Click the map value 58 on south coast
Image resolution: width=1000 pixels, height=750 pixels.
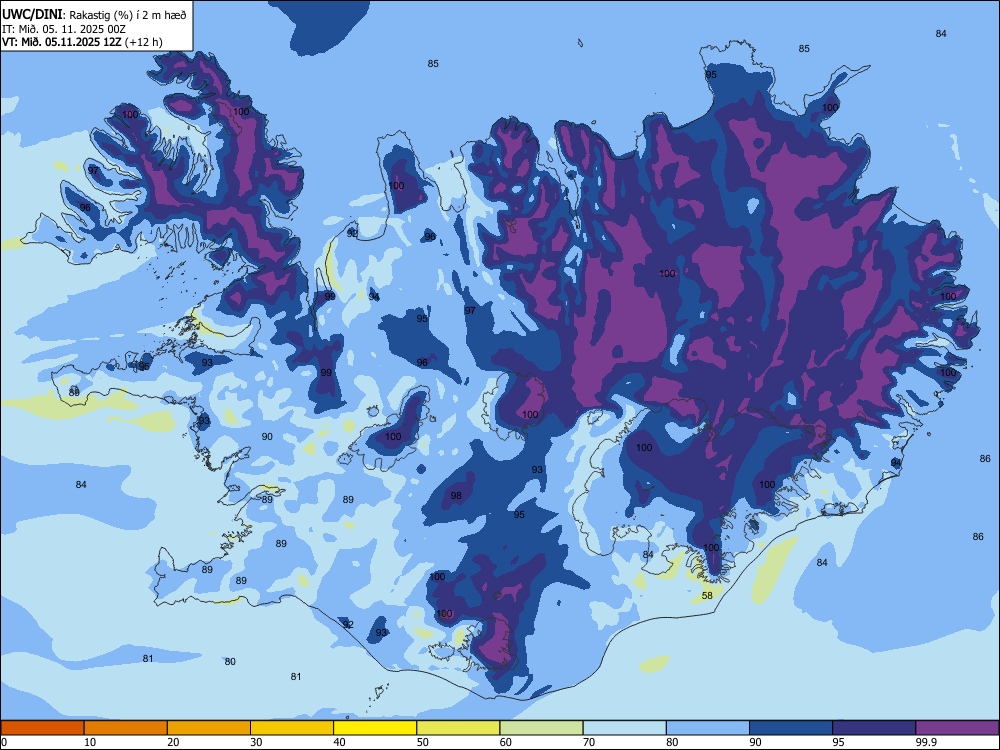pyautogui.click(x=707, y=596)
